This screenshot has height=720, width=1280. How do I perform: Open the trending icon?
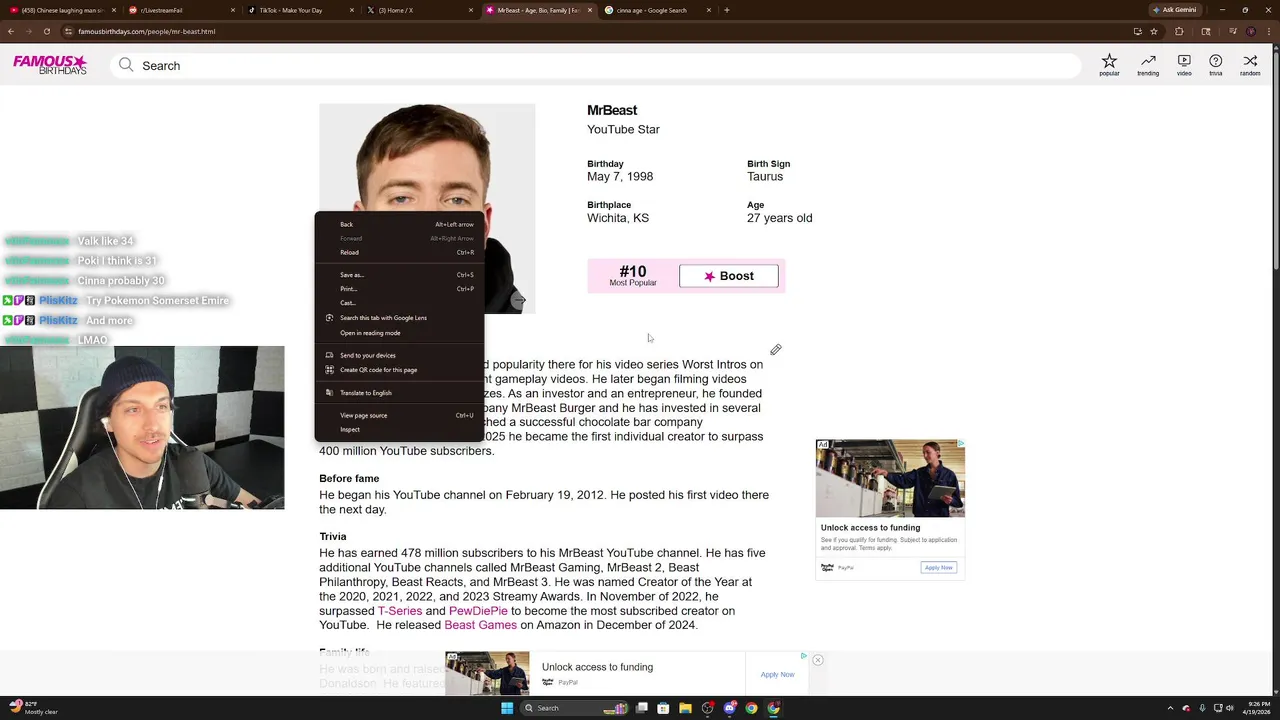click(x=1148, y=65)
